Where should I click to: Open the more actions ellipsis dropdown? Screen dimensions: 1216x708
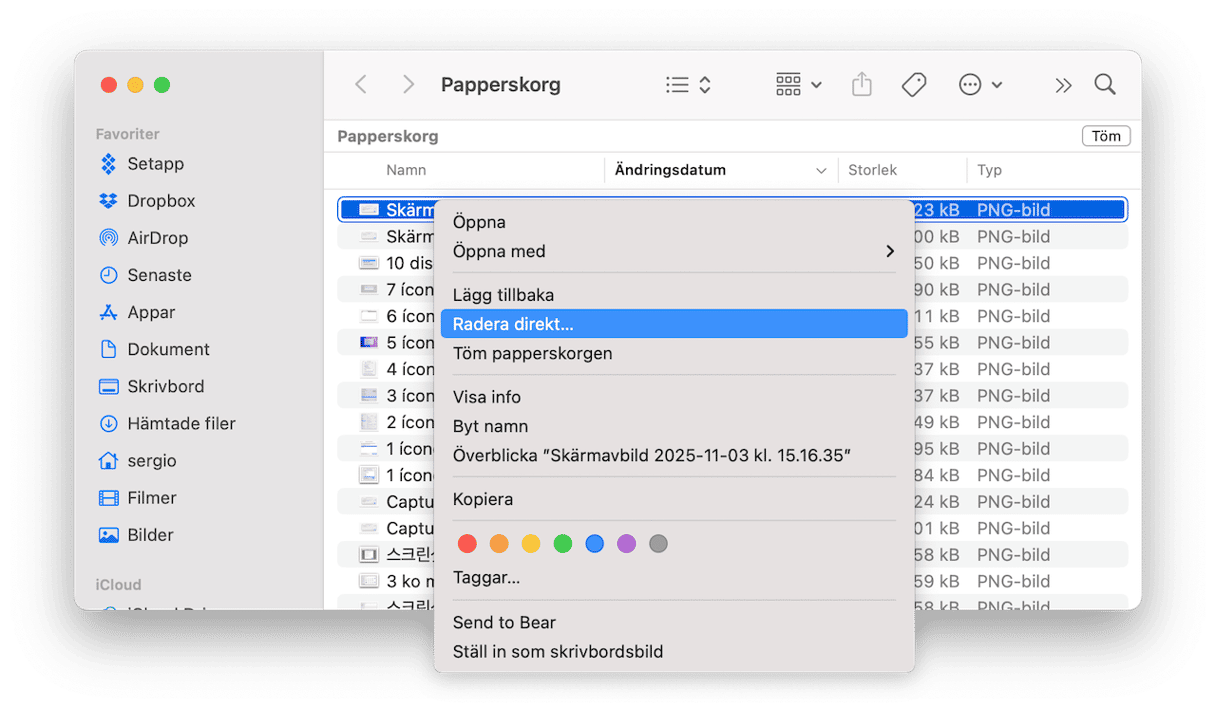coord(979,85)
